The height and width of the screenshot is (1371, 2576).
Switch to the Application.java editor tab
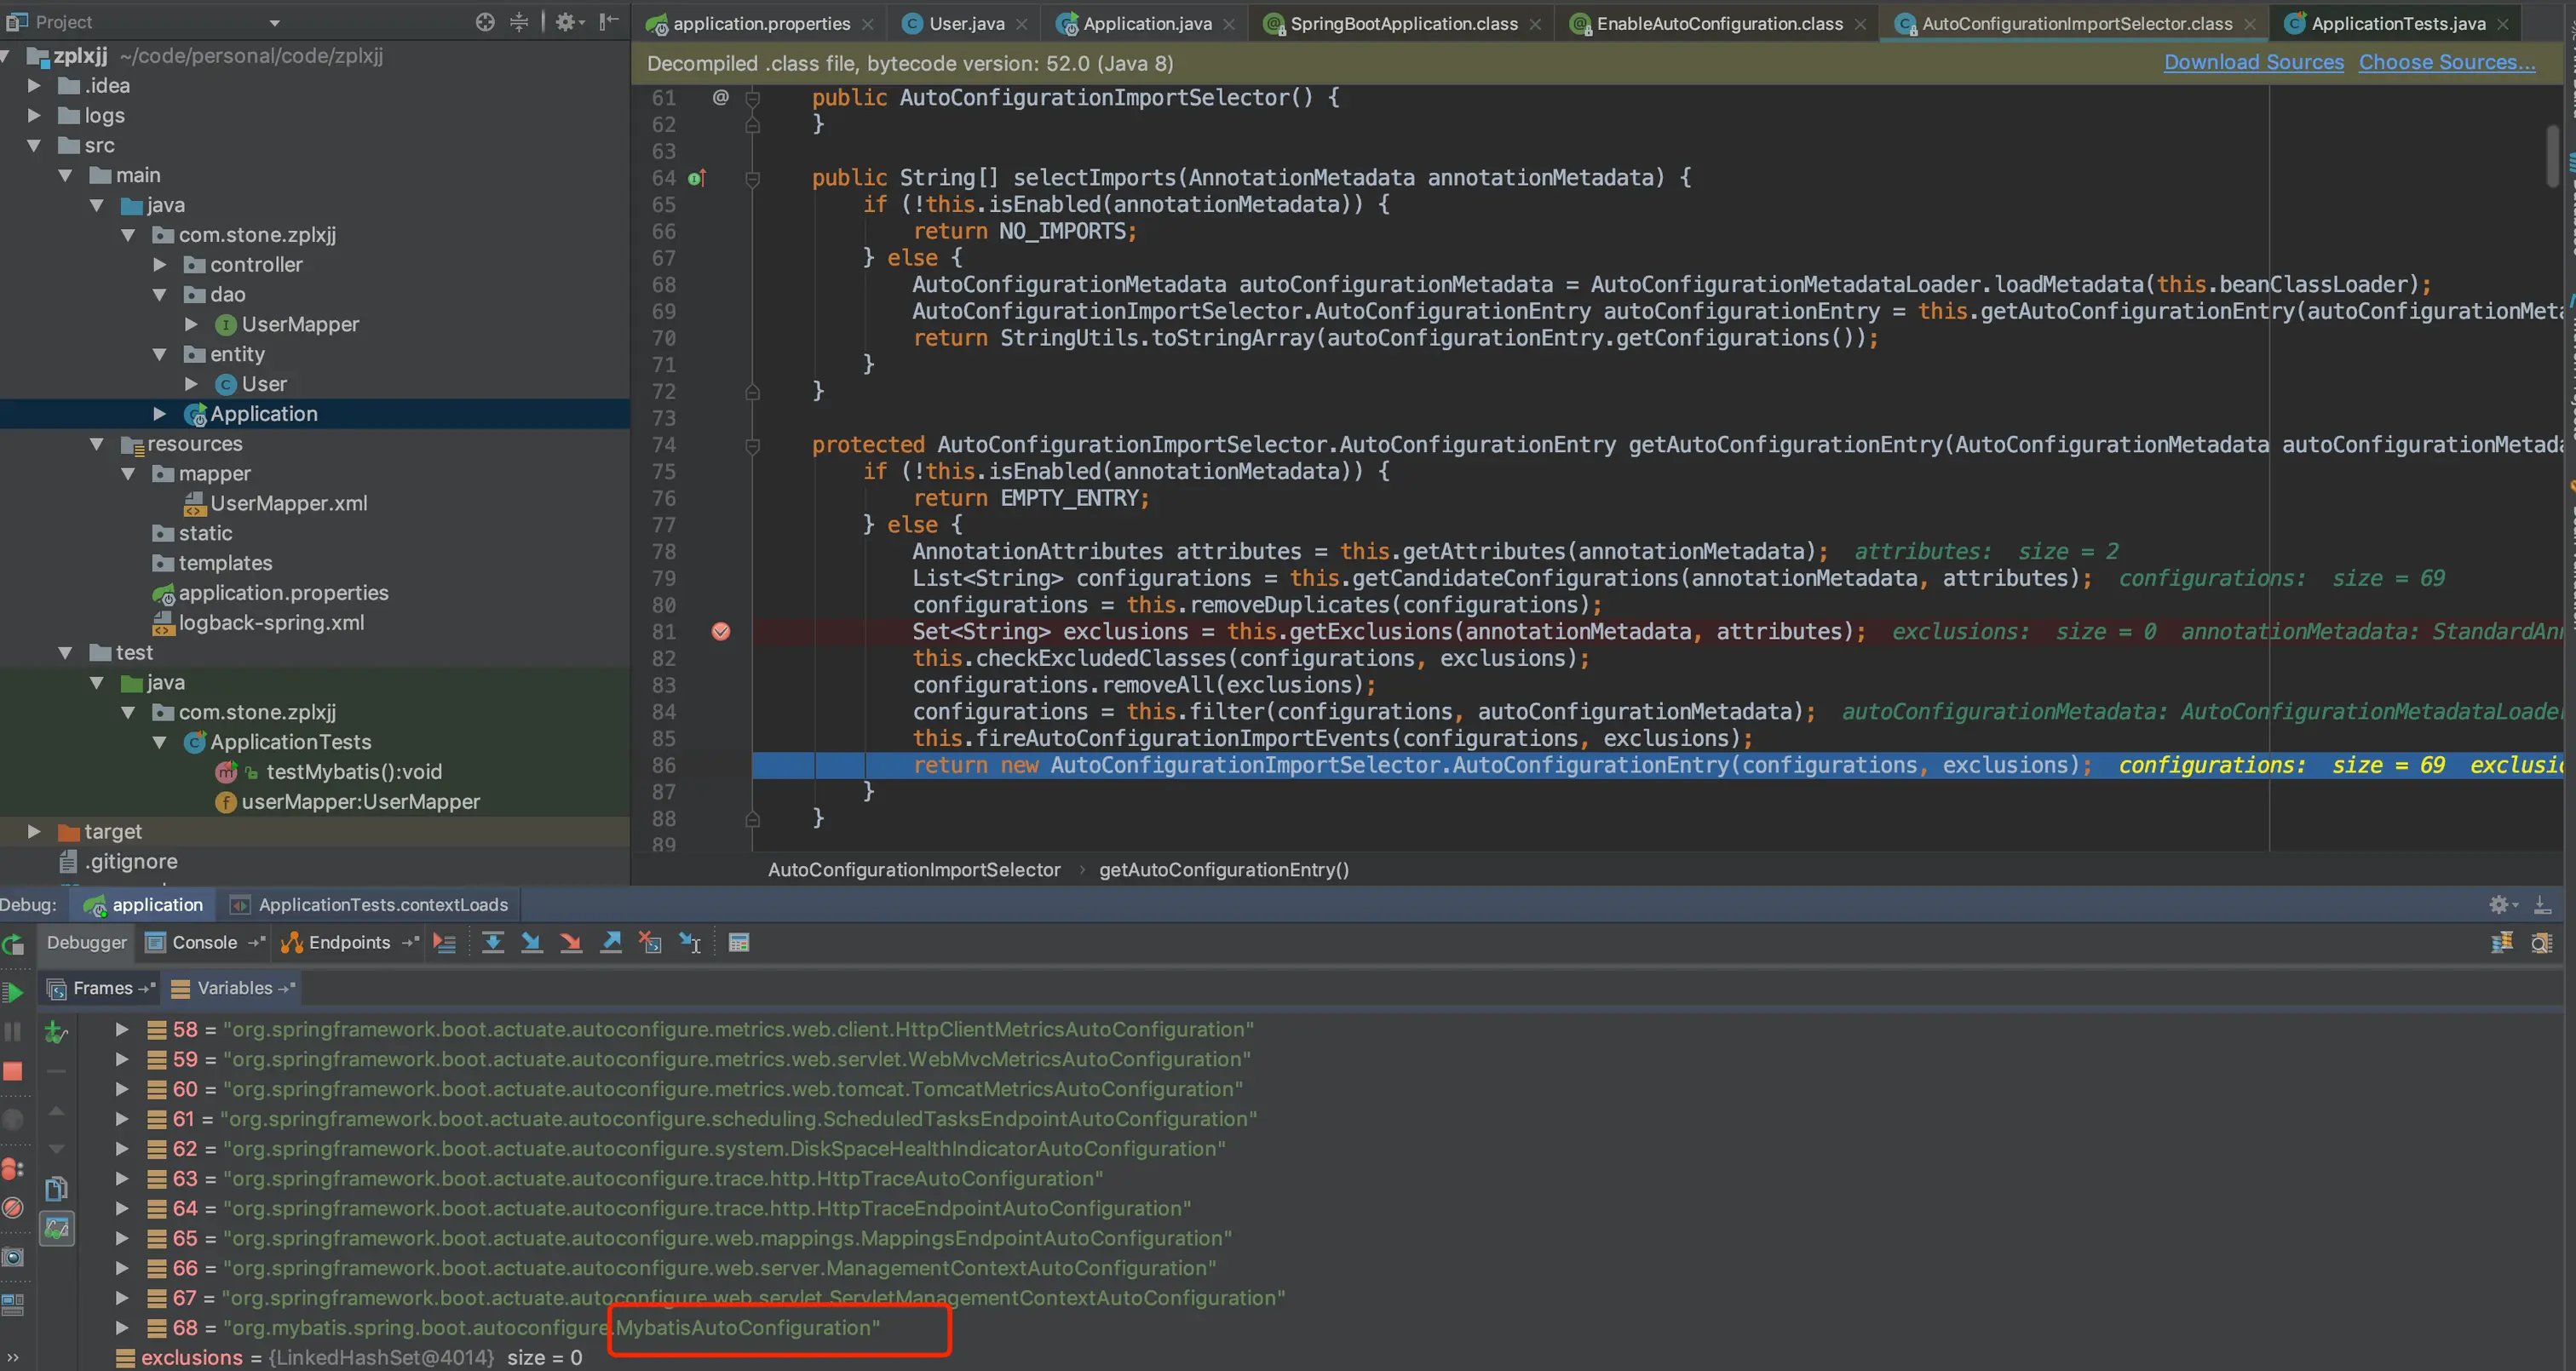pyautogui.click(x=1145, y=23)
